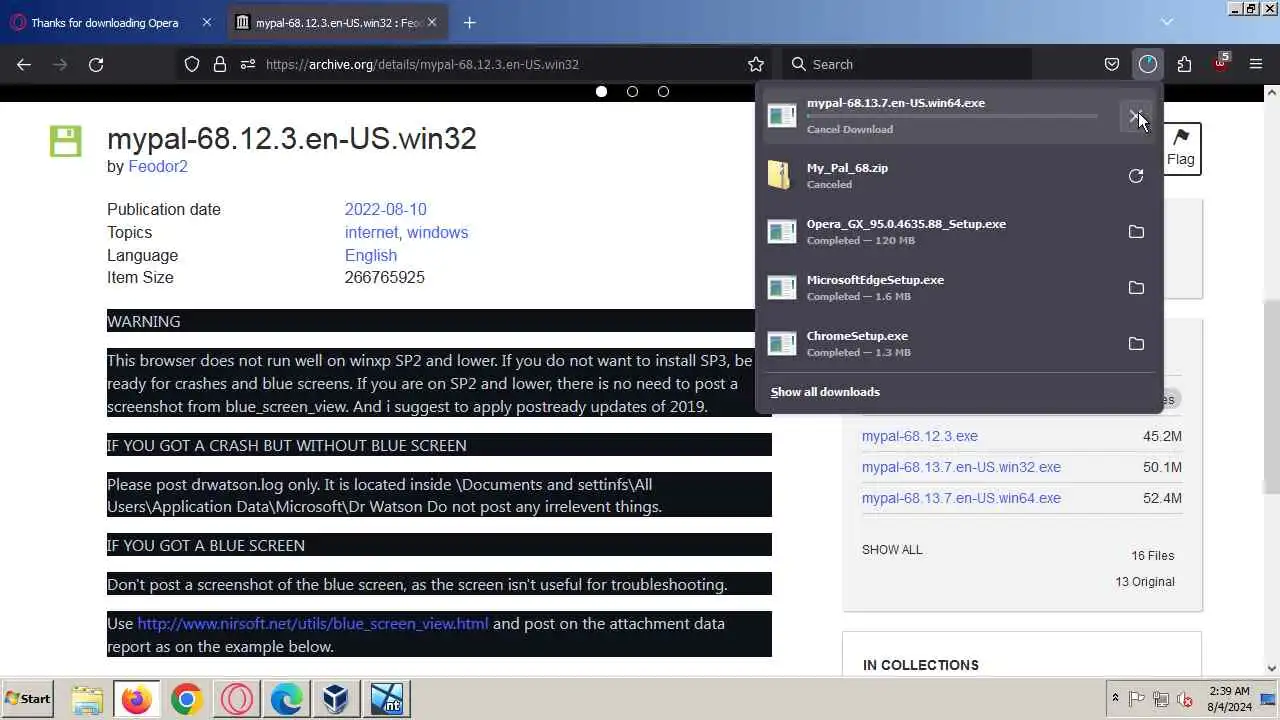View site security padlock information
This screenshot has width=1280, height=720.
pyautogui.click(x=220, y=64)
